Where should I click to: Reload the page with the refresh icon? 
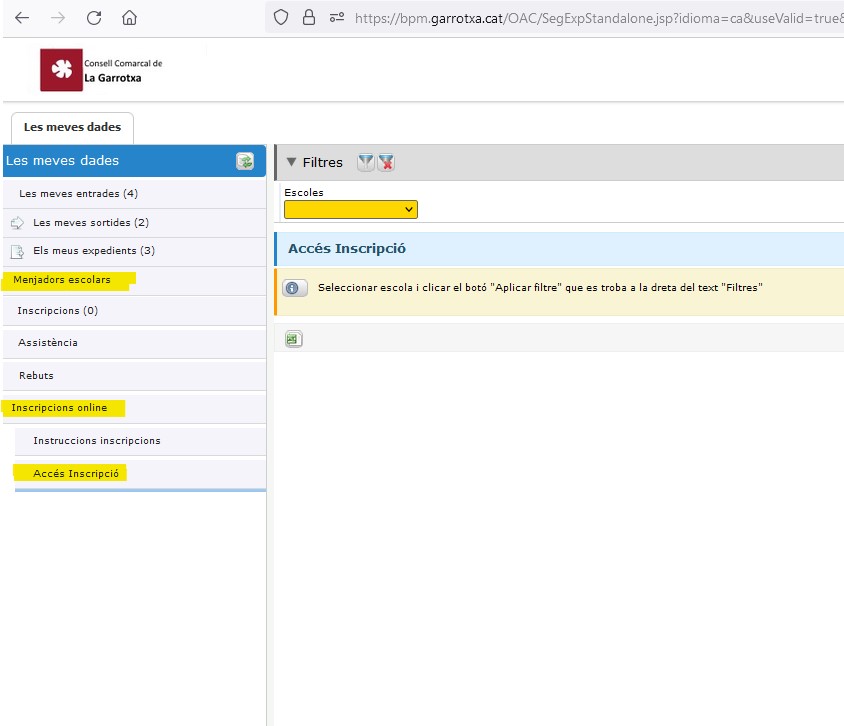[x=94, y=18]
